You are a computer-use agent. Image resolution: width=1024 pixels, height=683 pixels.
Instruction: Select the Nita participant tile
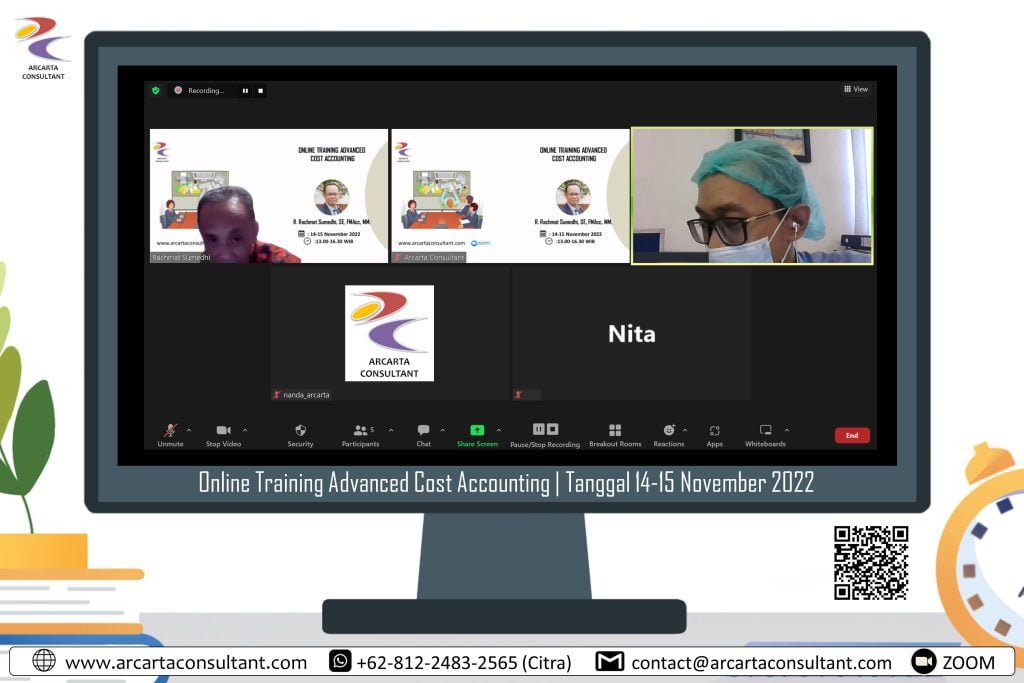coord(631,333)
